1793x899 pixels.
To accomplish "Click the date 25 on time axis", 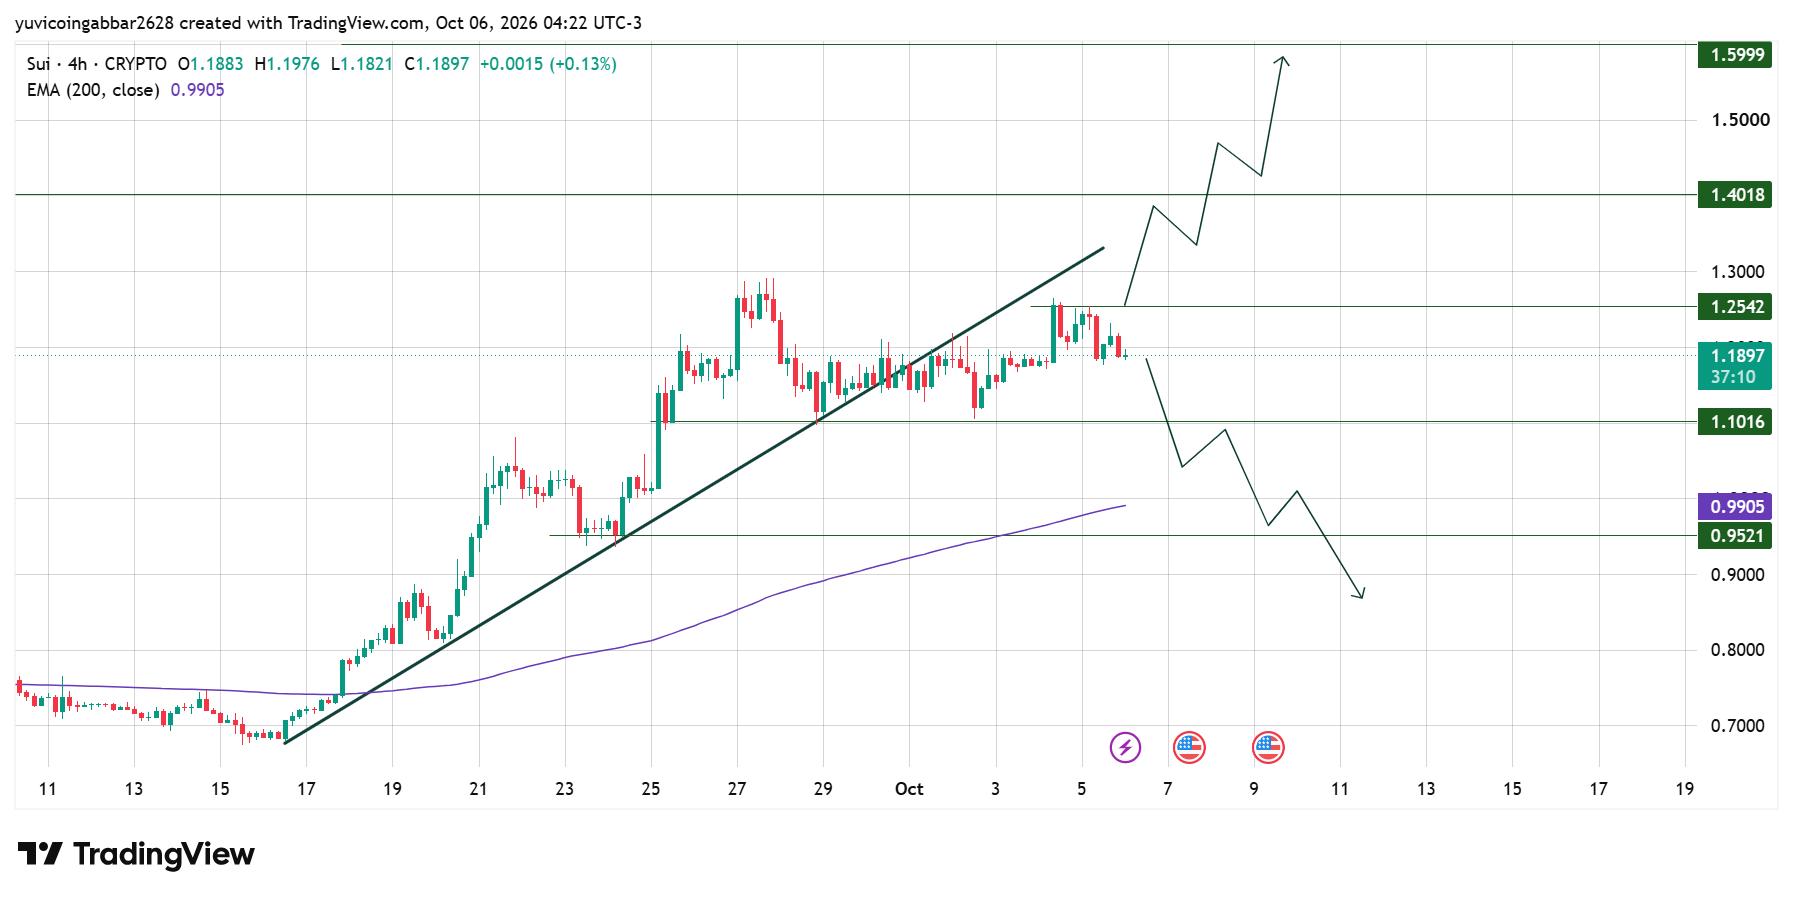I will pyautogui.click(x=651, y=789).
